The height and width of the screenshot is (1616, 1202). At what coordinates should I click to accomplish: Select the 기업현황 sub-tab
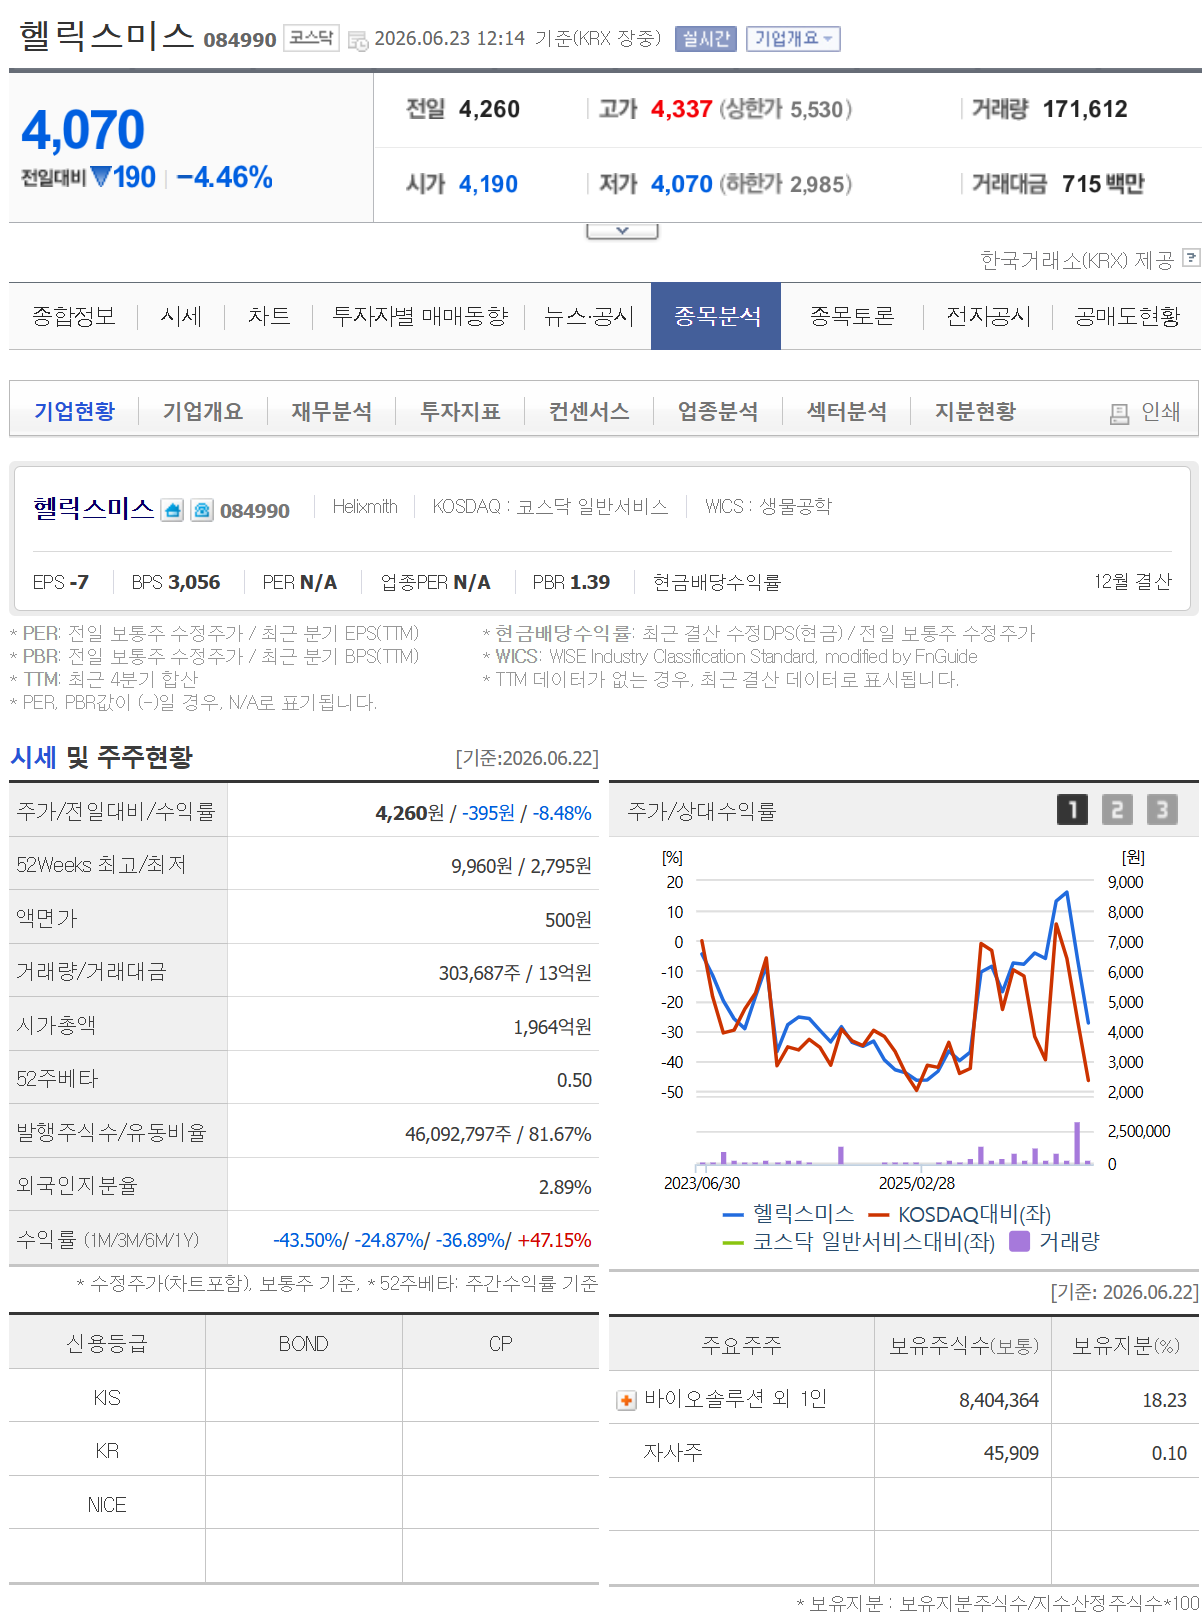[74, 411]
